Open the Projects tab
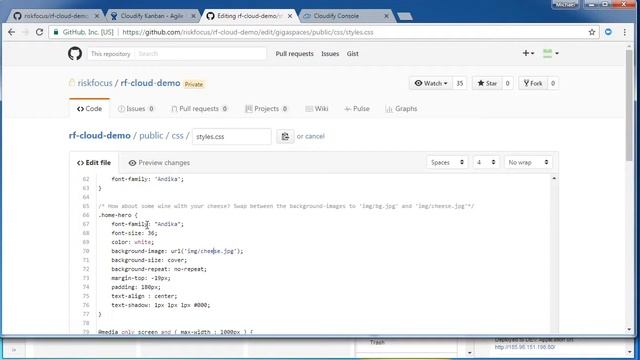Image resolution: width=640 pixels, height=360 pixels. pos(267,109)
